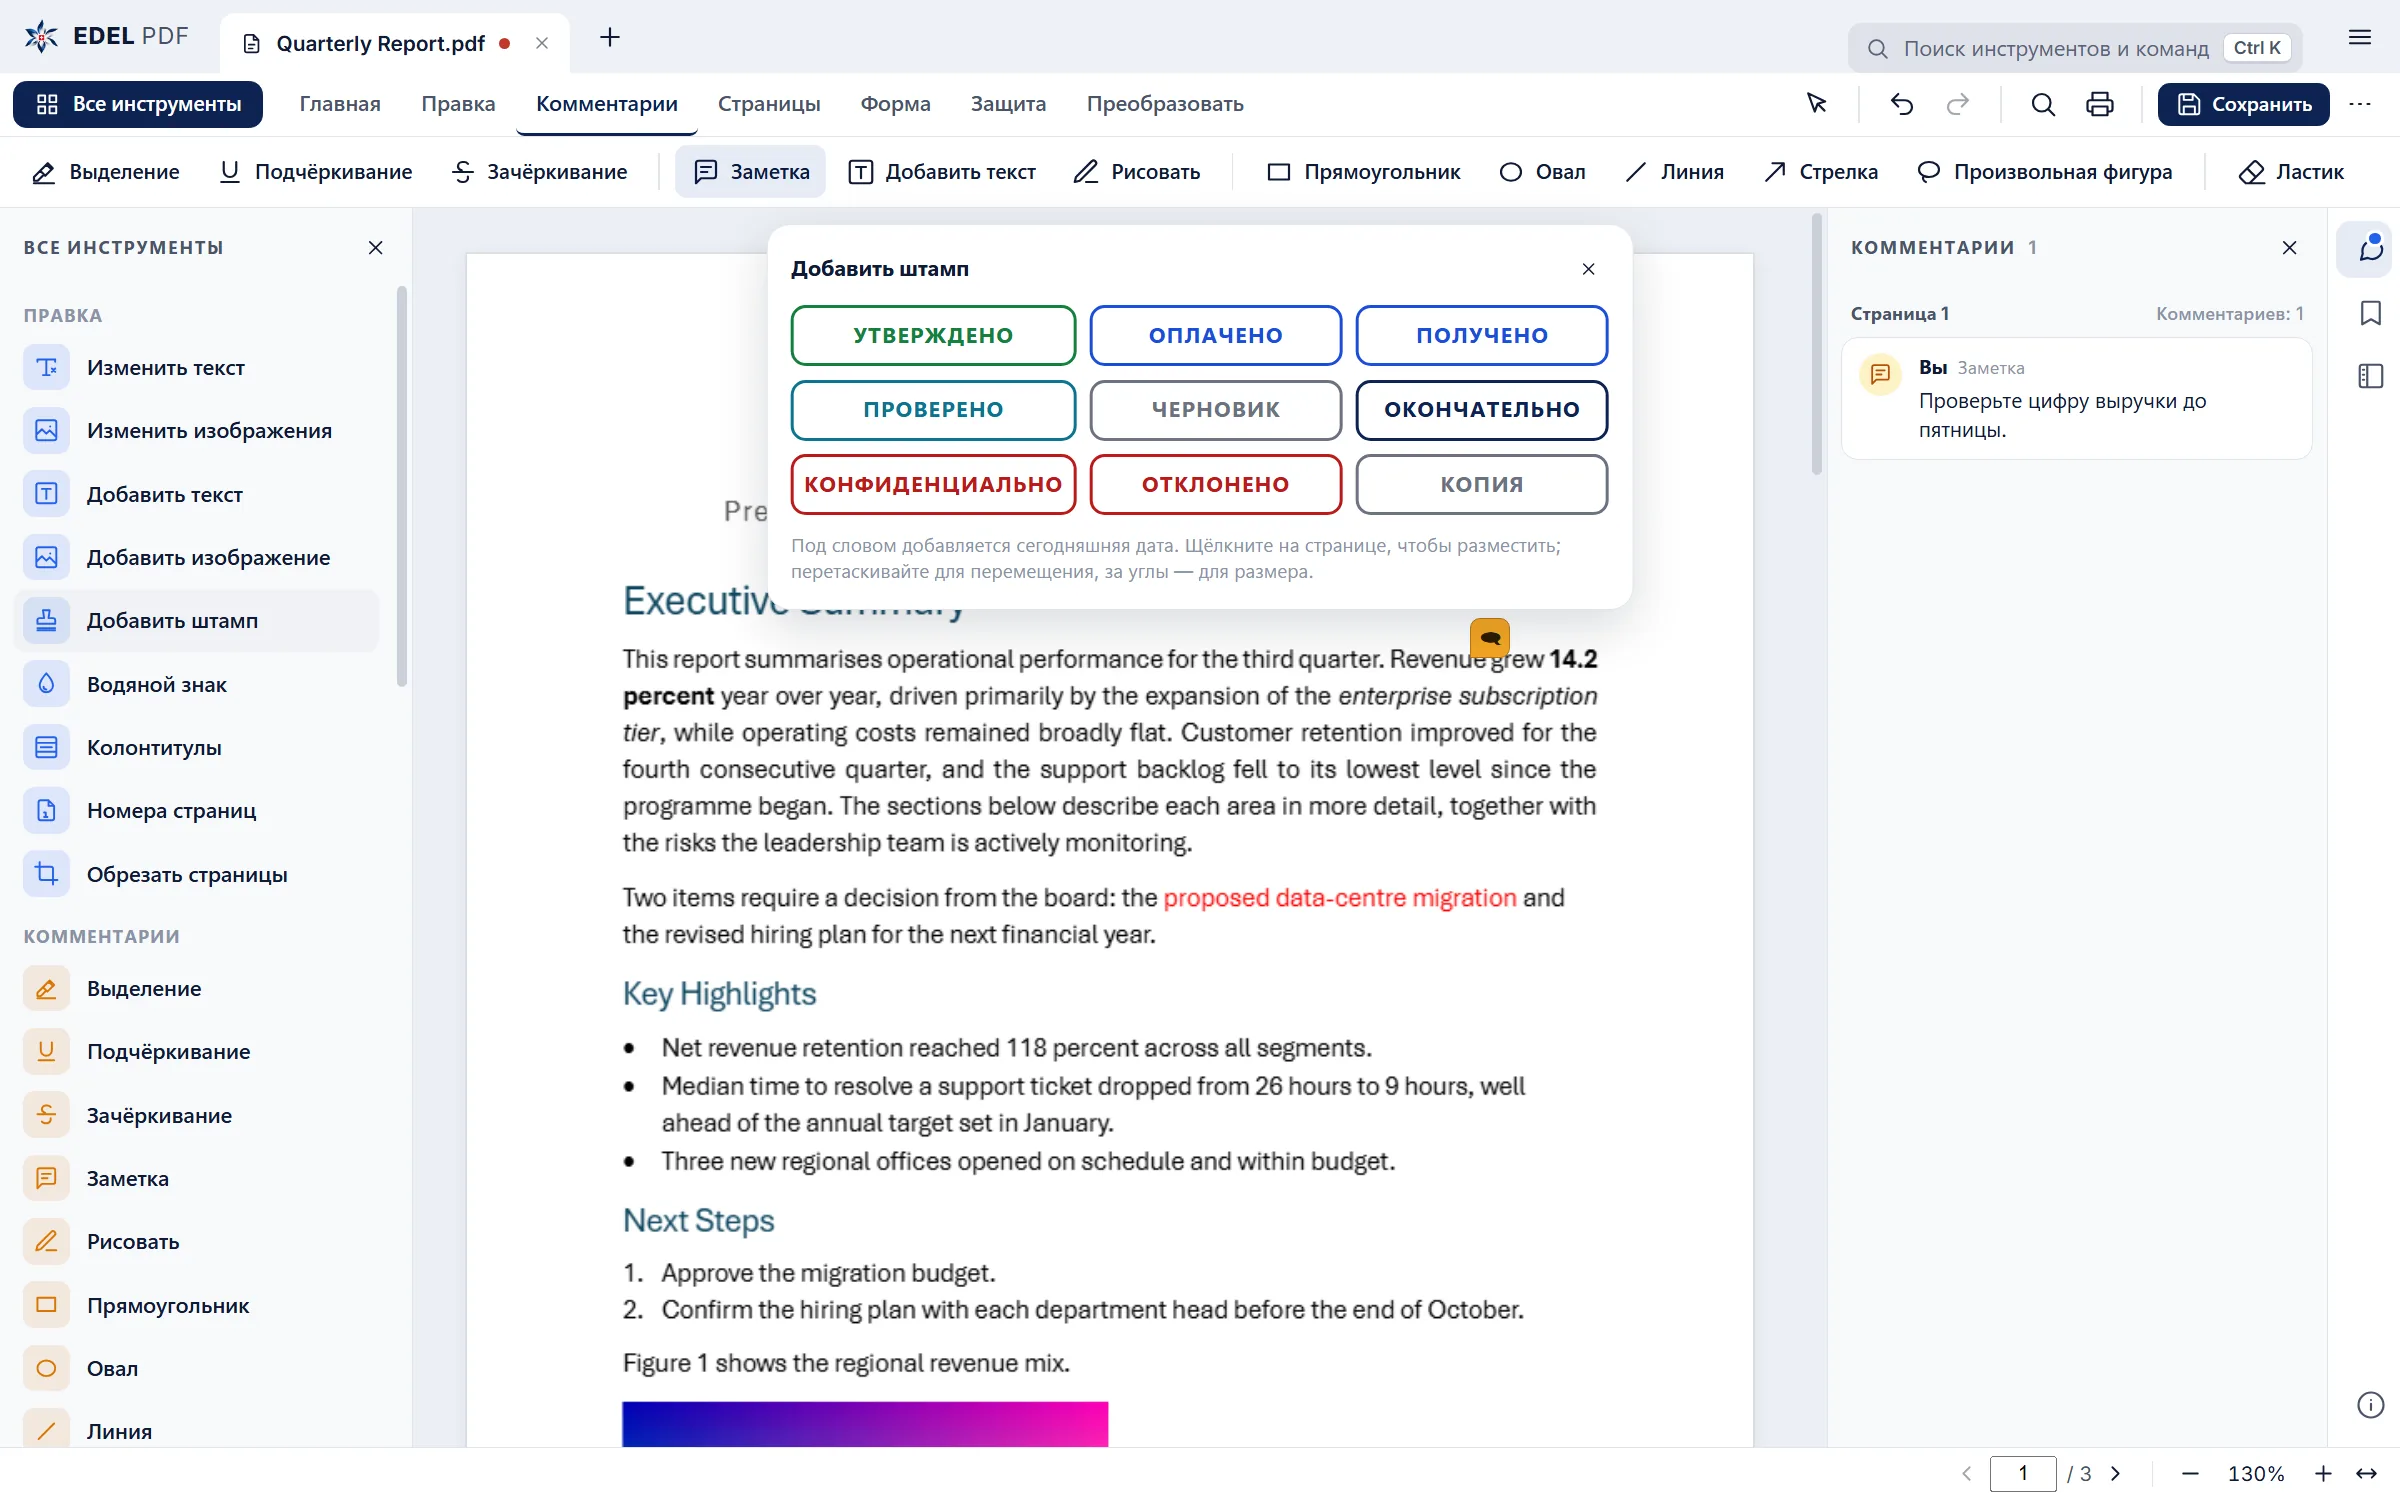Zoom in with the plus button
Screen dimensions: 2400x1500
click(2323, 1474)
